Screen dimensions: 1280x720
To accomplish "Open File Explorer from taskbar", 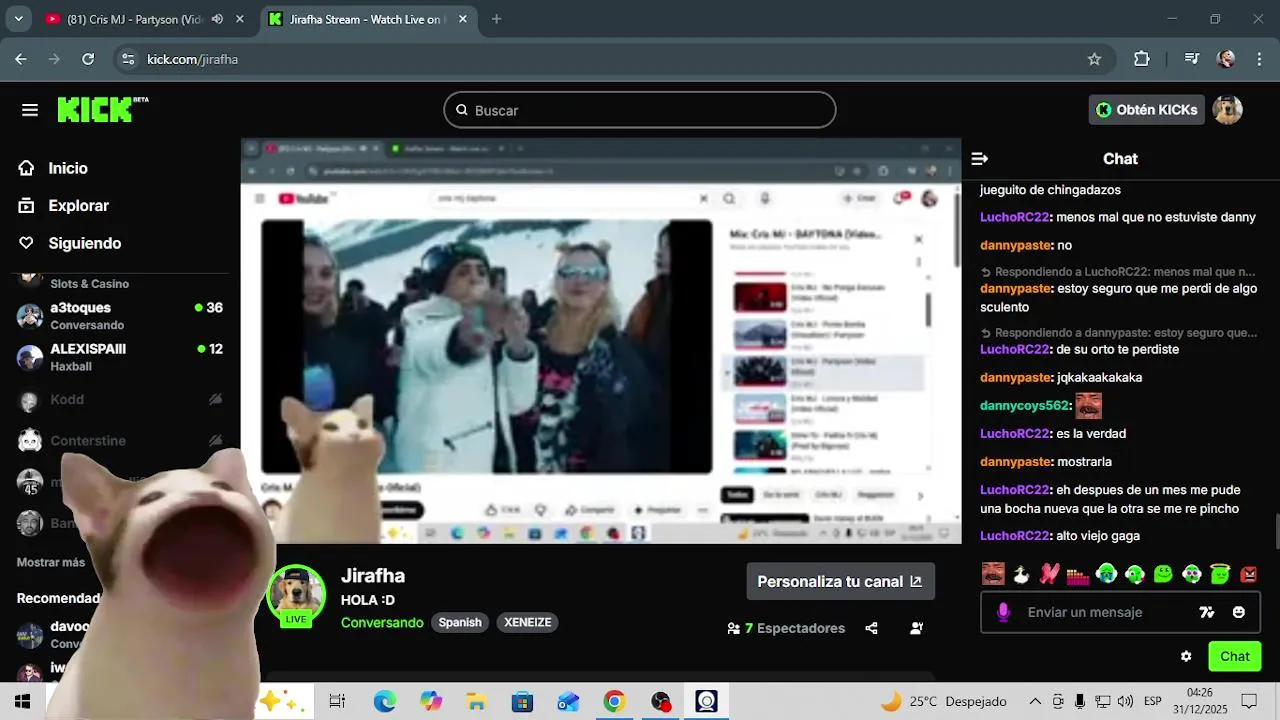I will click(476, 702).
